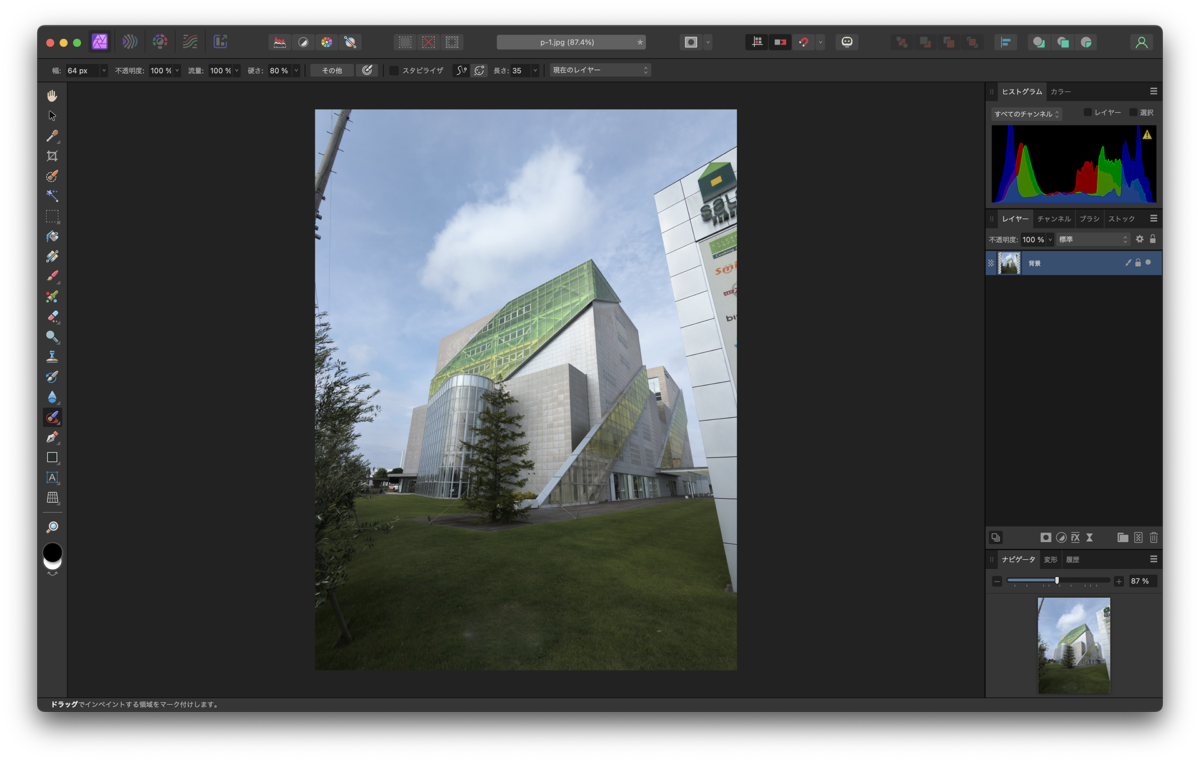Select the Paint Brush tool
The height and width of the screenshot is (761, 1200).
coord(52,277)
